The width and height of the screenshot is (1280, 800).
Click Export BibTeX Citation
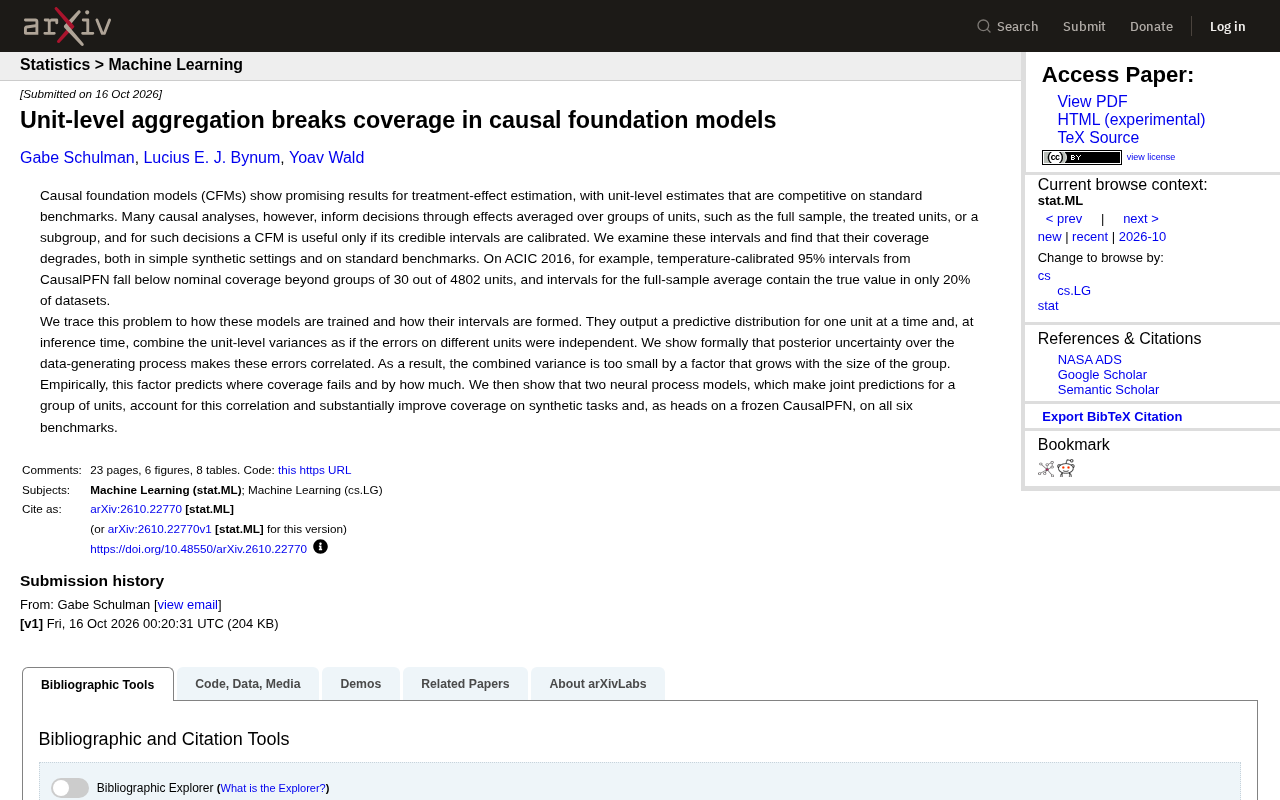click(x=1112, y=417)
